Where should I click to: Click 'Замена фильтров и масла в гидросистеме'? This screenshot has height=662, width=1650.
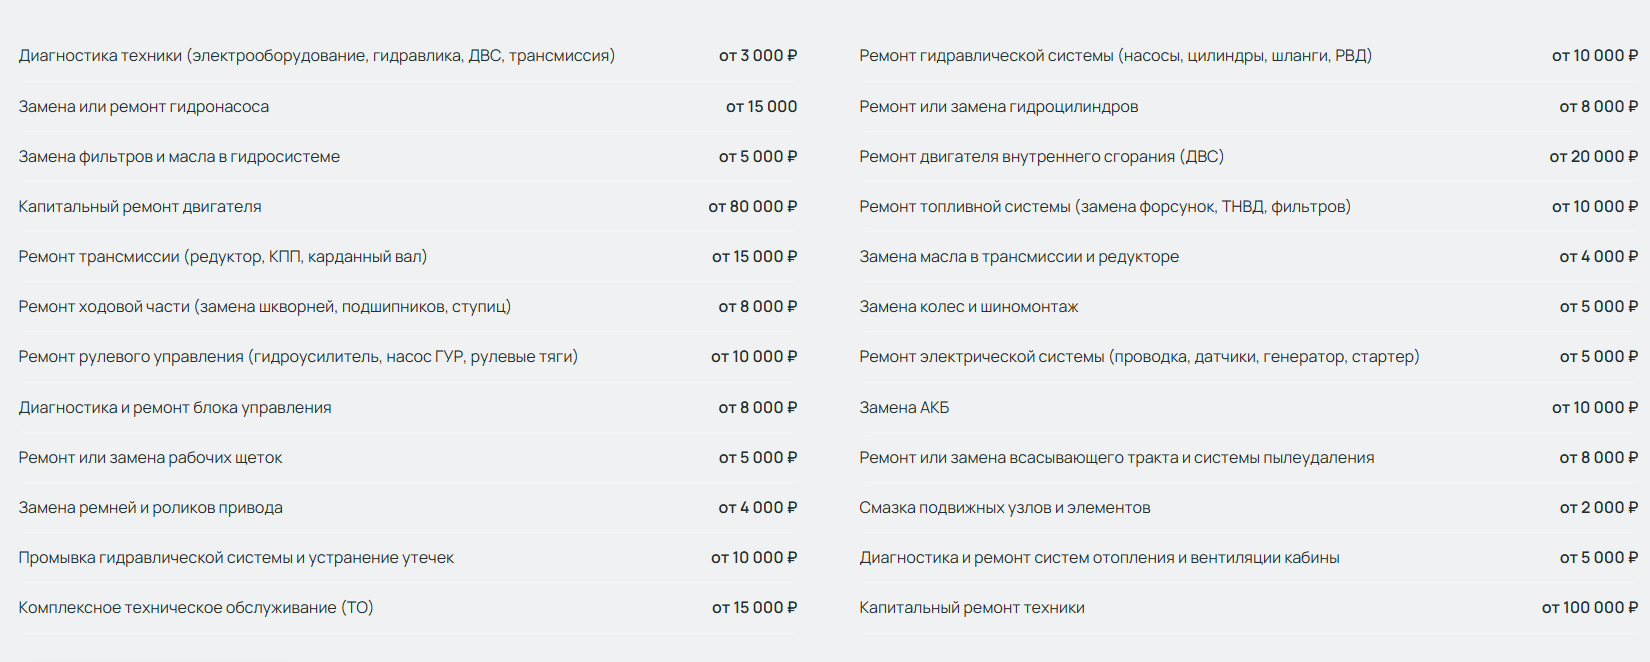(179, 157)
